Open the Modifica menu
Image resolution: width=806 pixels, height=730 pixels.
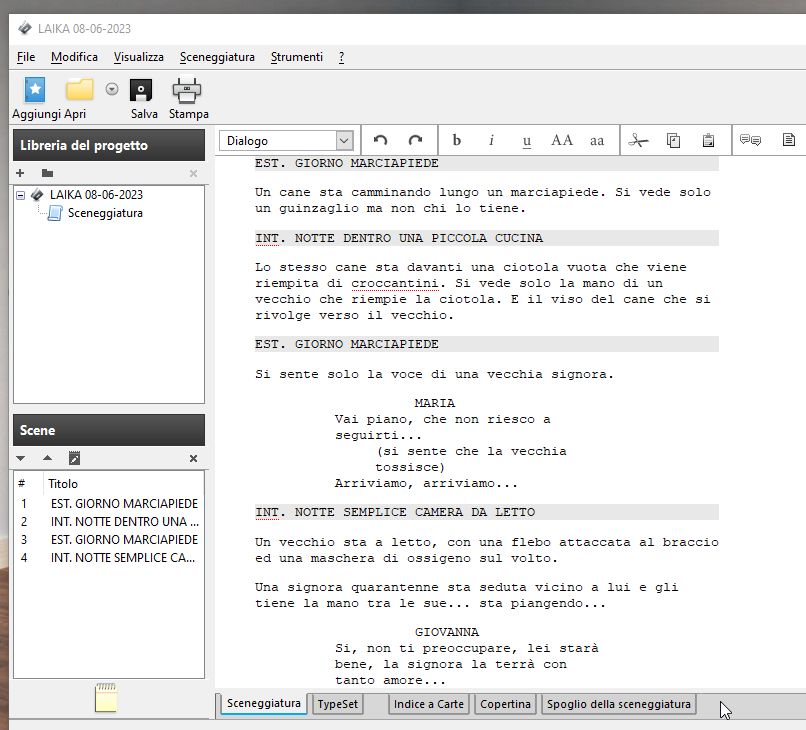(74, 57)
